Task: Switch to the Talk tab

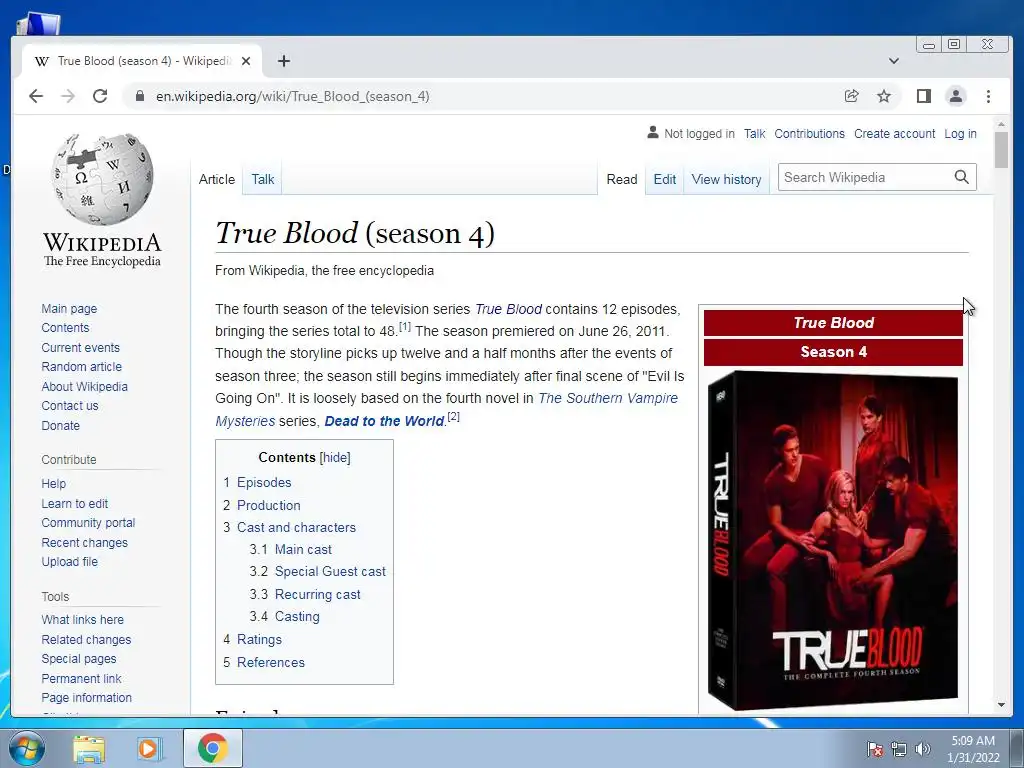Action: pyautogui.click(x=263, y=179)
